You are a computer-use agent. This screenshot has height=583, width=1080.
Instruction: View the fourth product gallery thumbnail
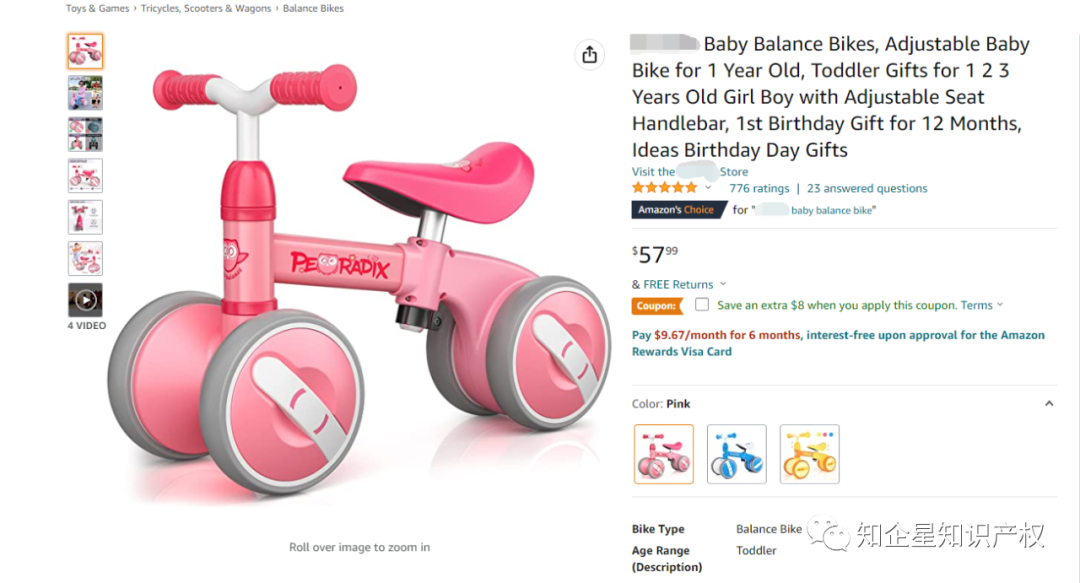85,176
